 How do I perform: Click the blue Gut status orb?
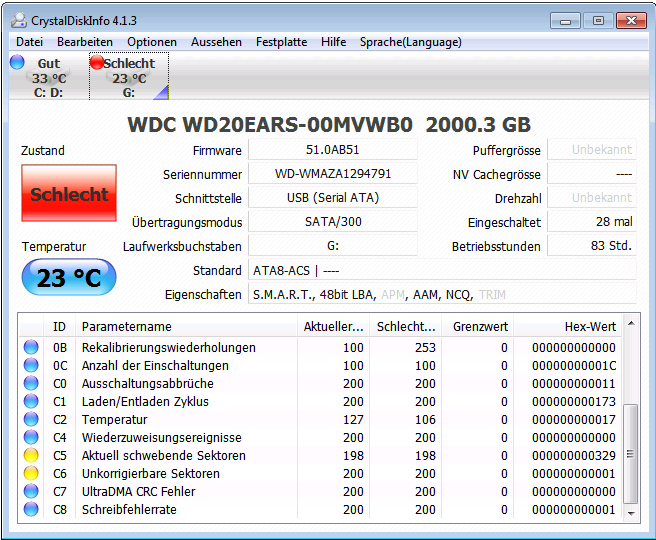click(17, 62)
